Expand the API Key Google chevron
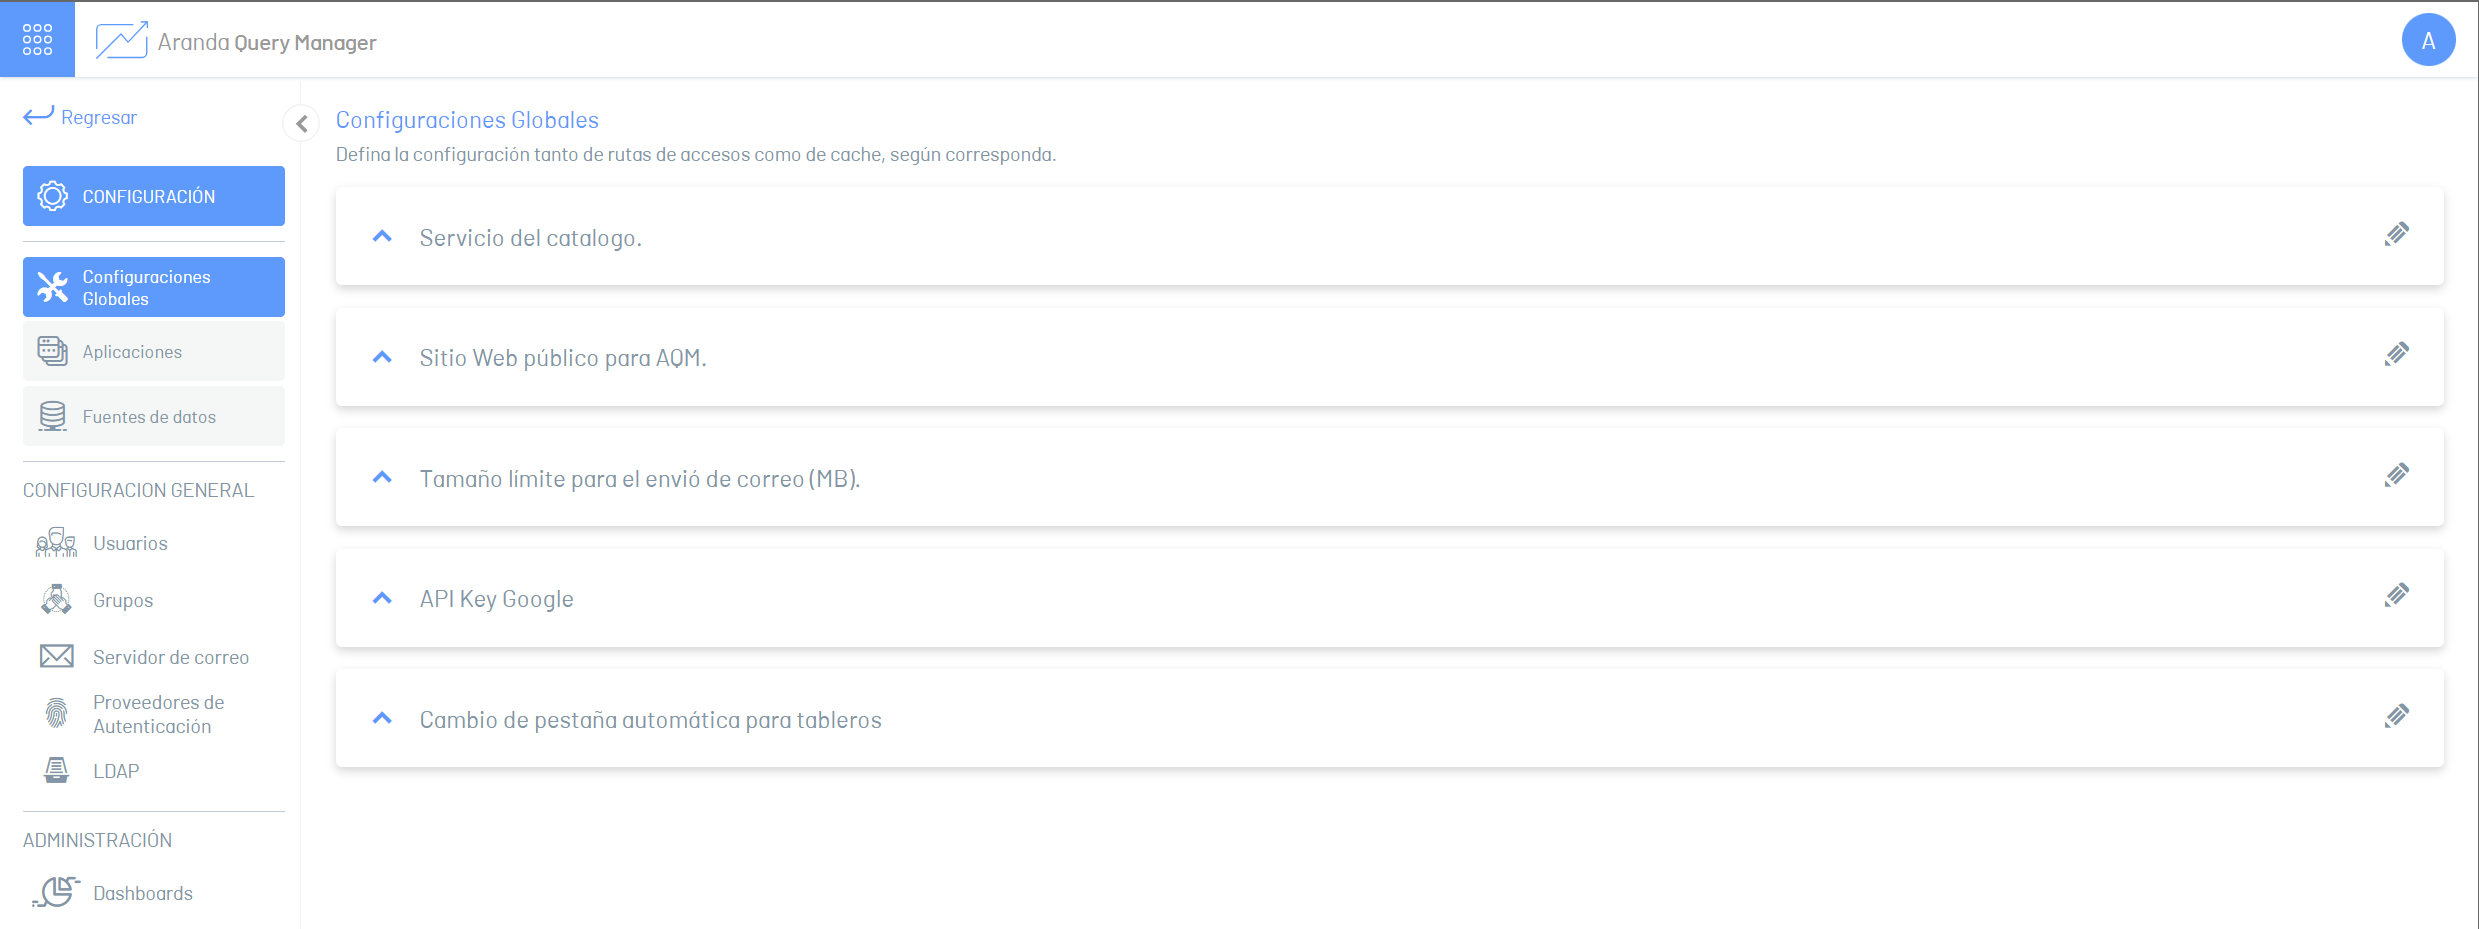This screenshot has width=2479, height=929. pyautogui.click(x=382, y=598)
